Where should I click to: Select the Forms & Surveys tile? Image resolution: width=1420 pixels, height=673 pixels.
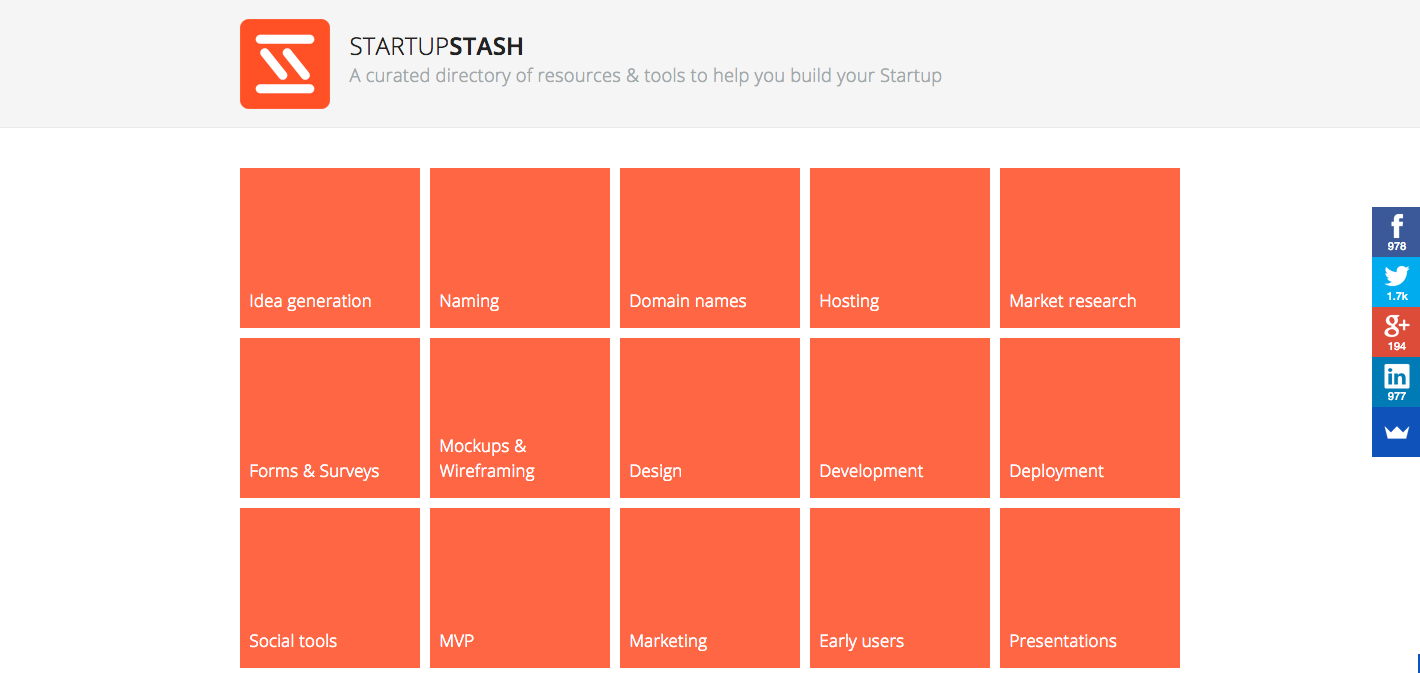(330, 418)
